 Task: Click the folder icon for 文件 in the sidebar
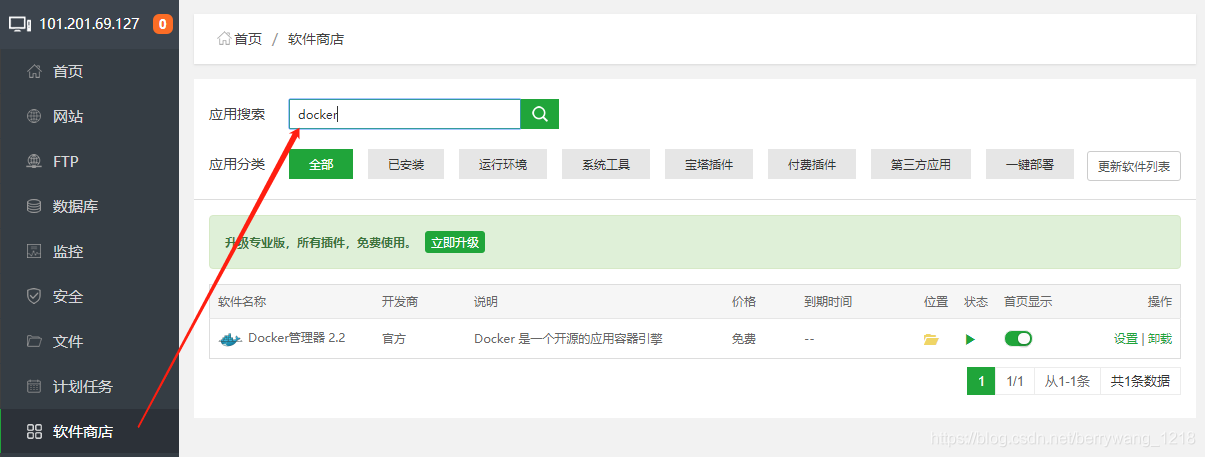tap(34, 341)
